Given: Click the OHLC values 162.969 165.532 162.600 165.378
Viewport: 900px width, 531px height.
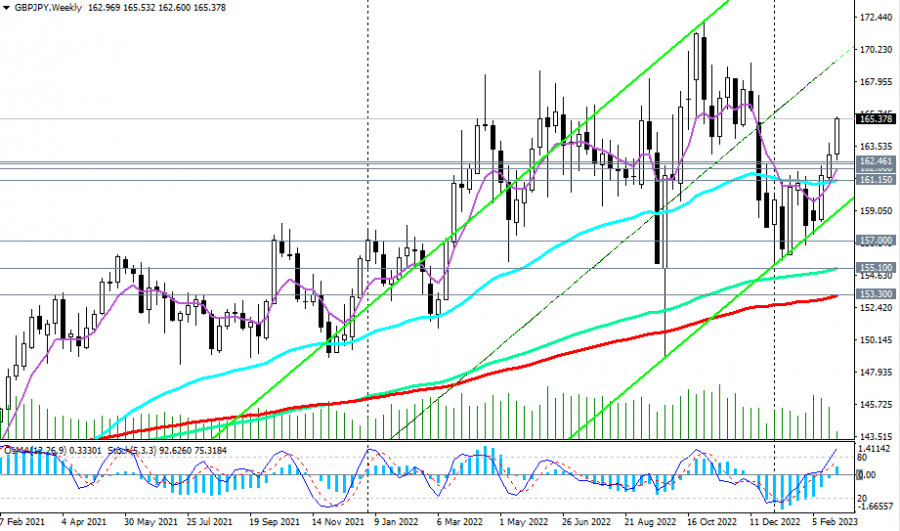Looking at the screenshot, I should (157, 8).
